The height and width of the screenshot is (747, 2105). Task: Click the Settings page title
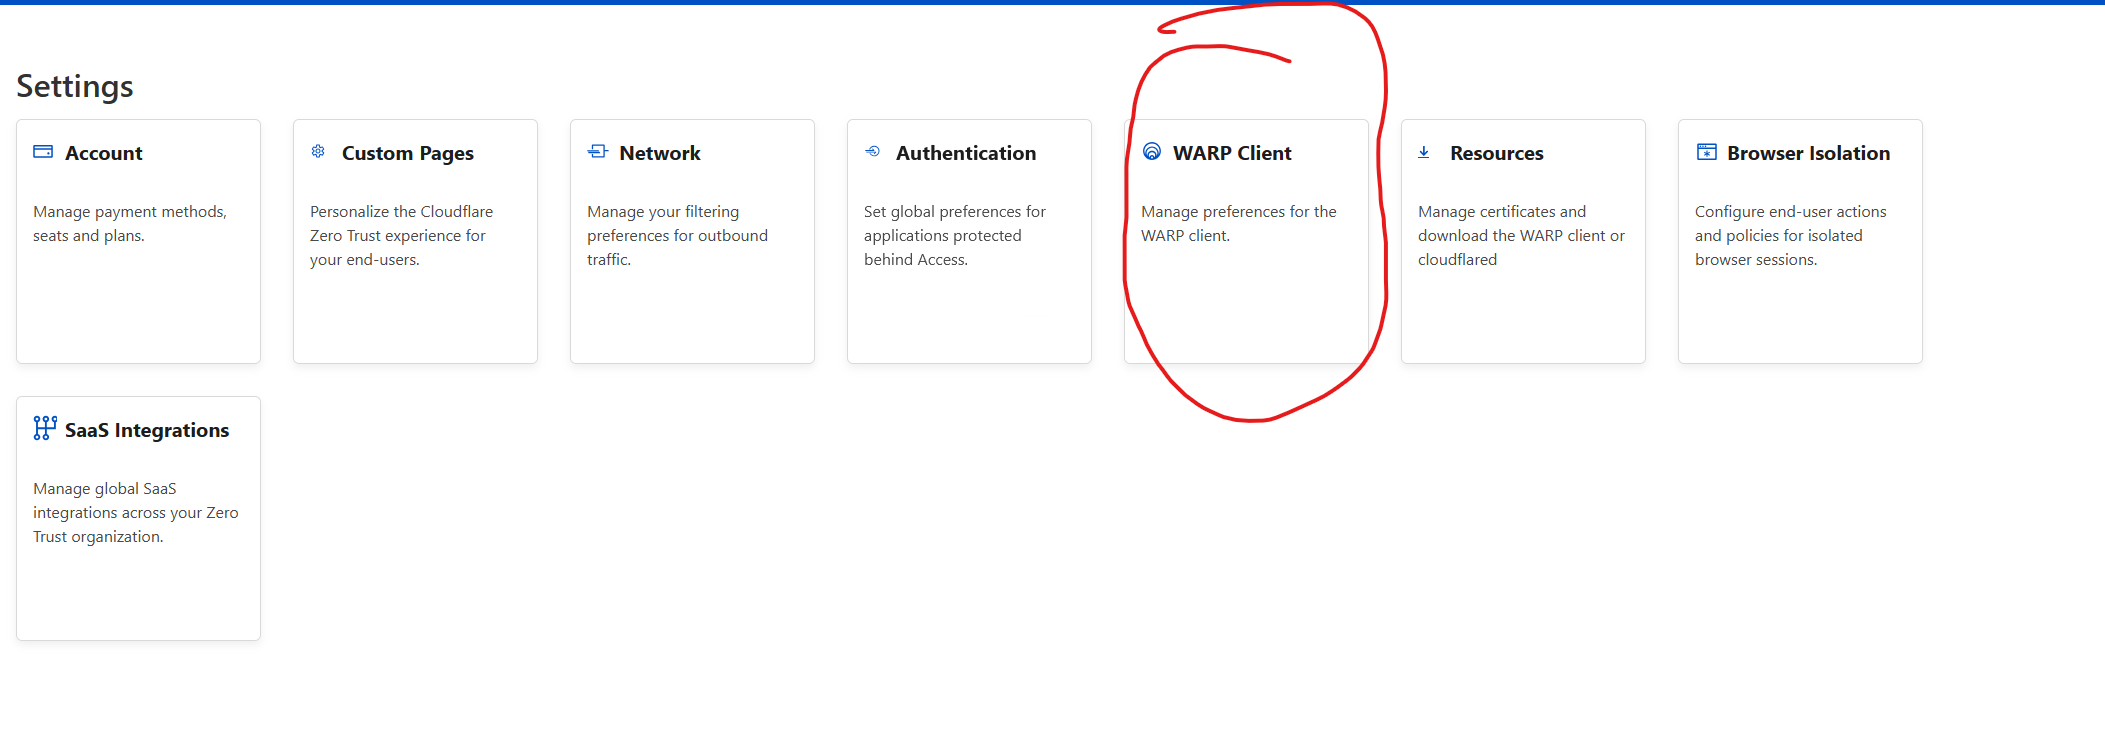[x=75, y=87]
